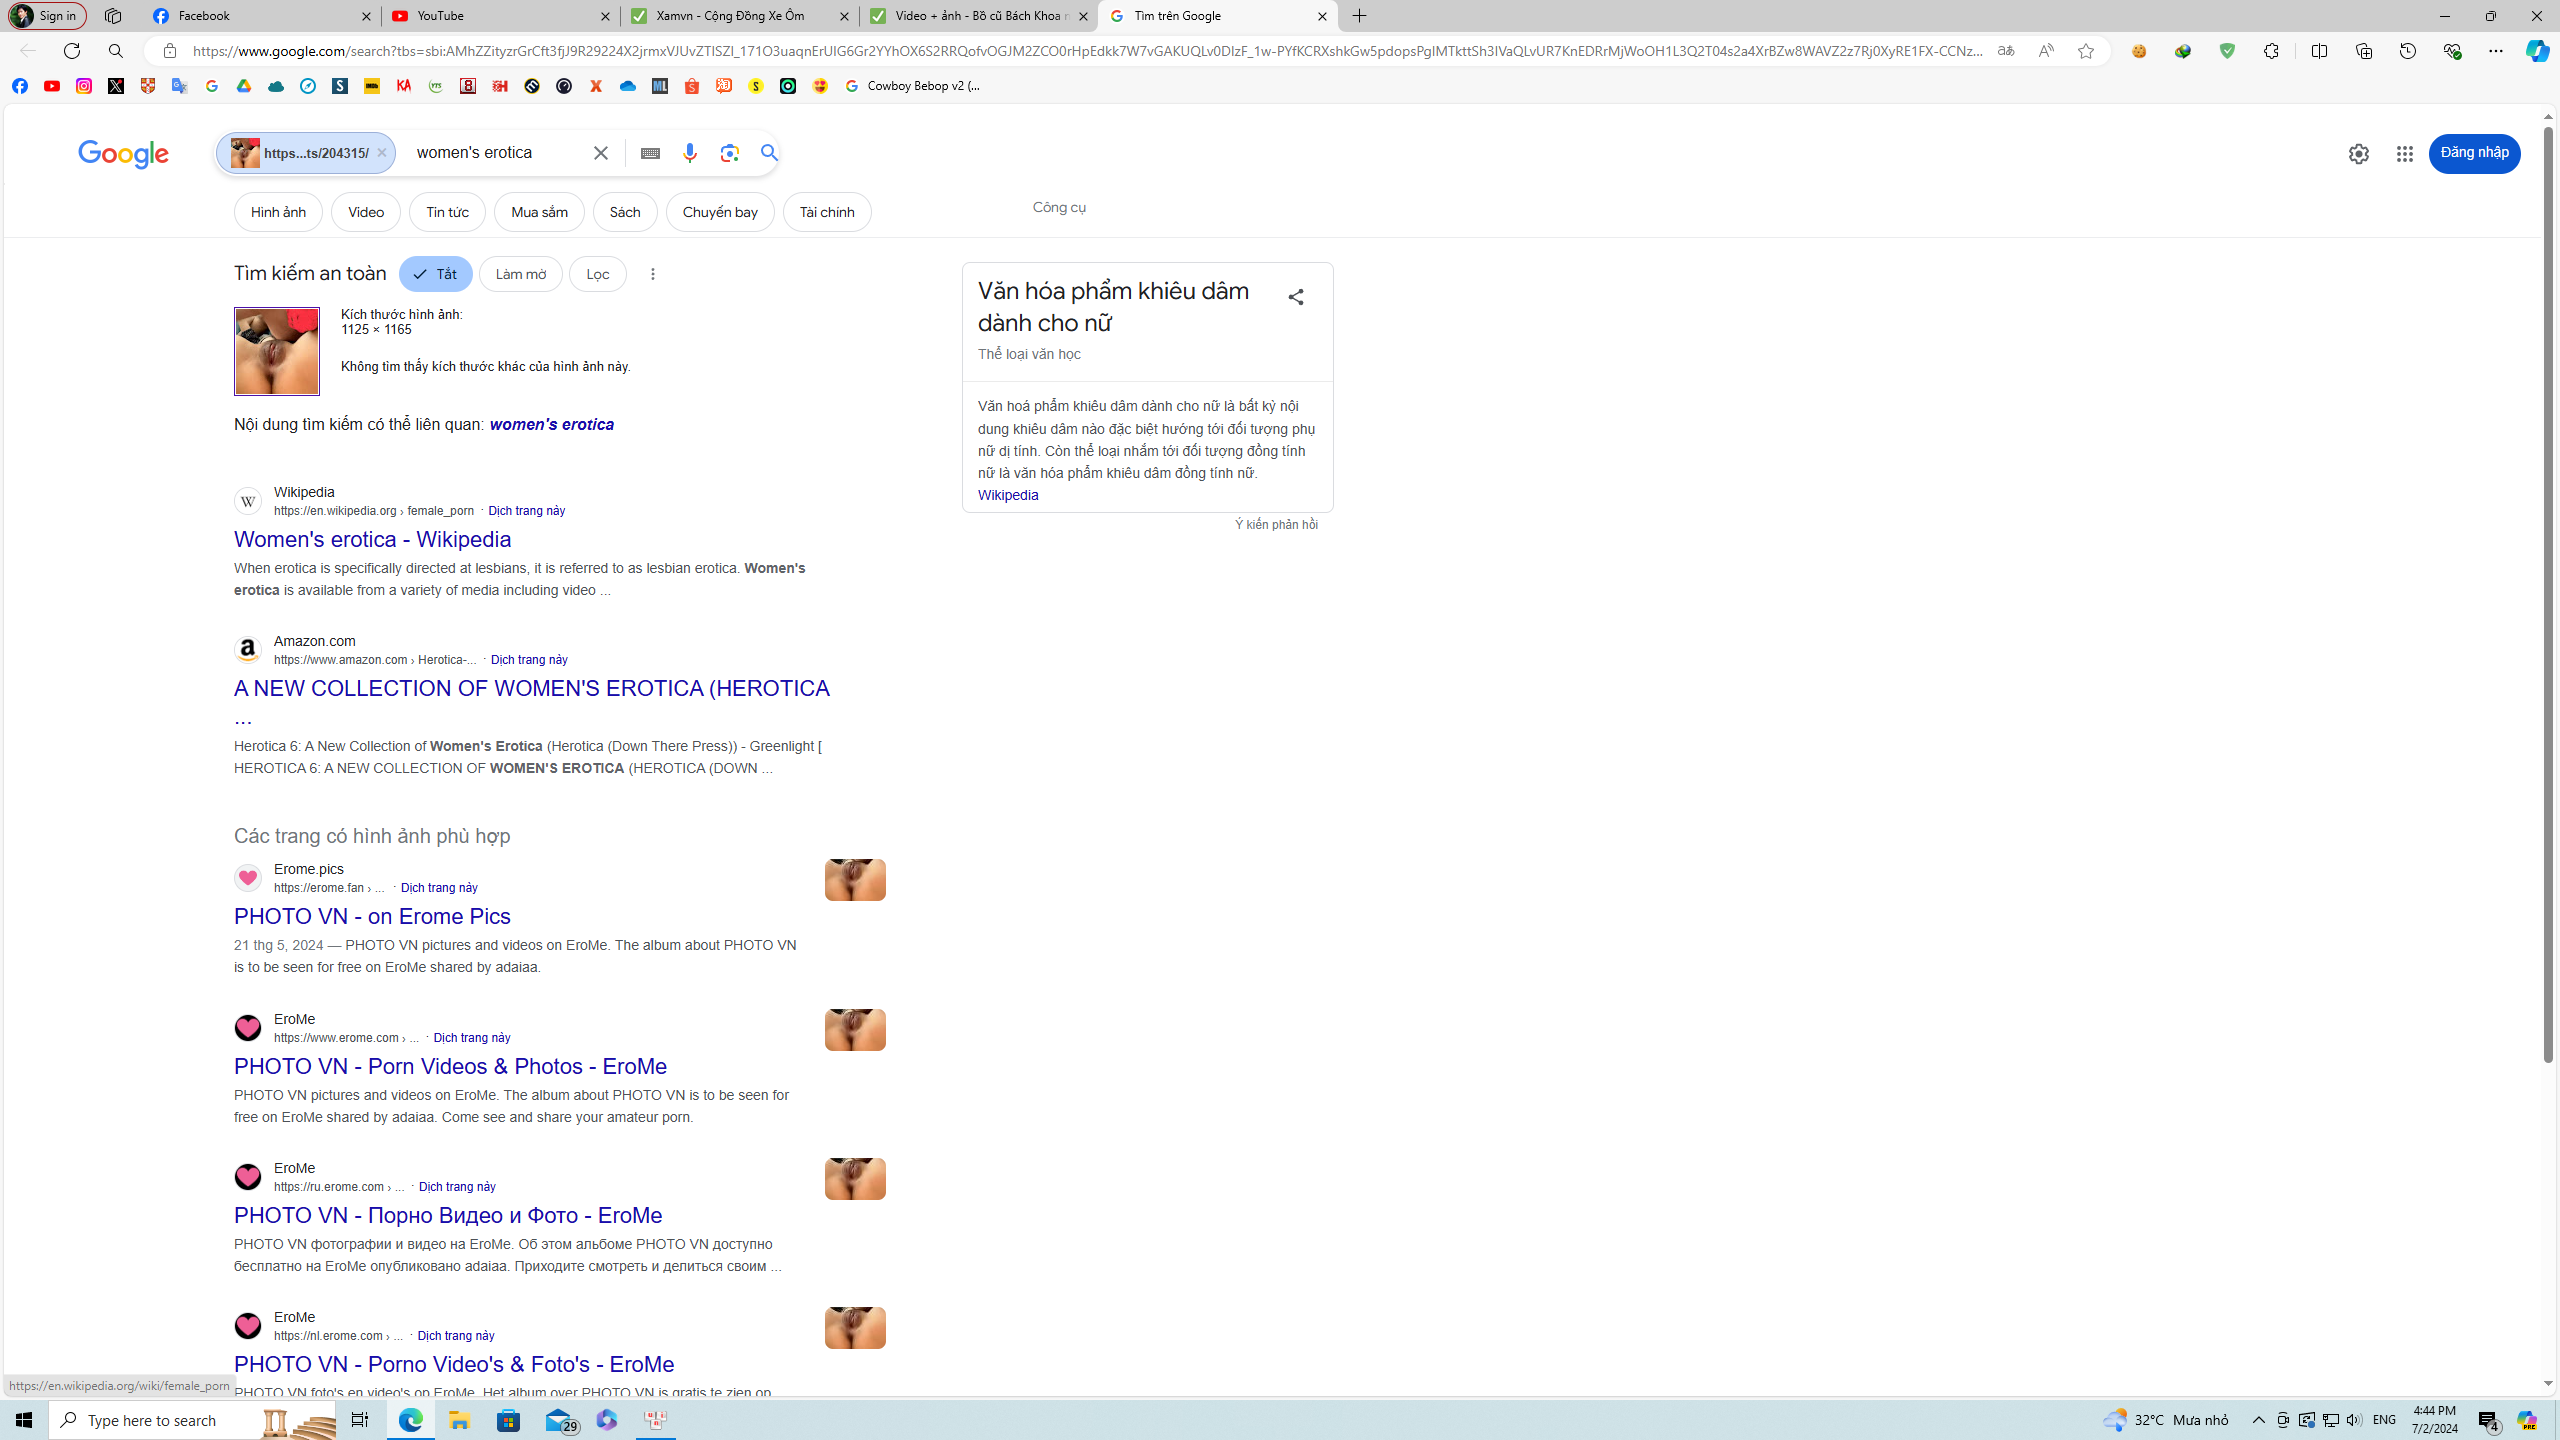Activate voice search with the microphone icon

coord(688,153)
